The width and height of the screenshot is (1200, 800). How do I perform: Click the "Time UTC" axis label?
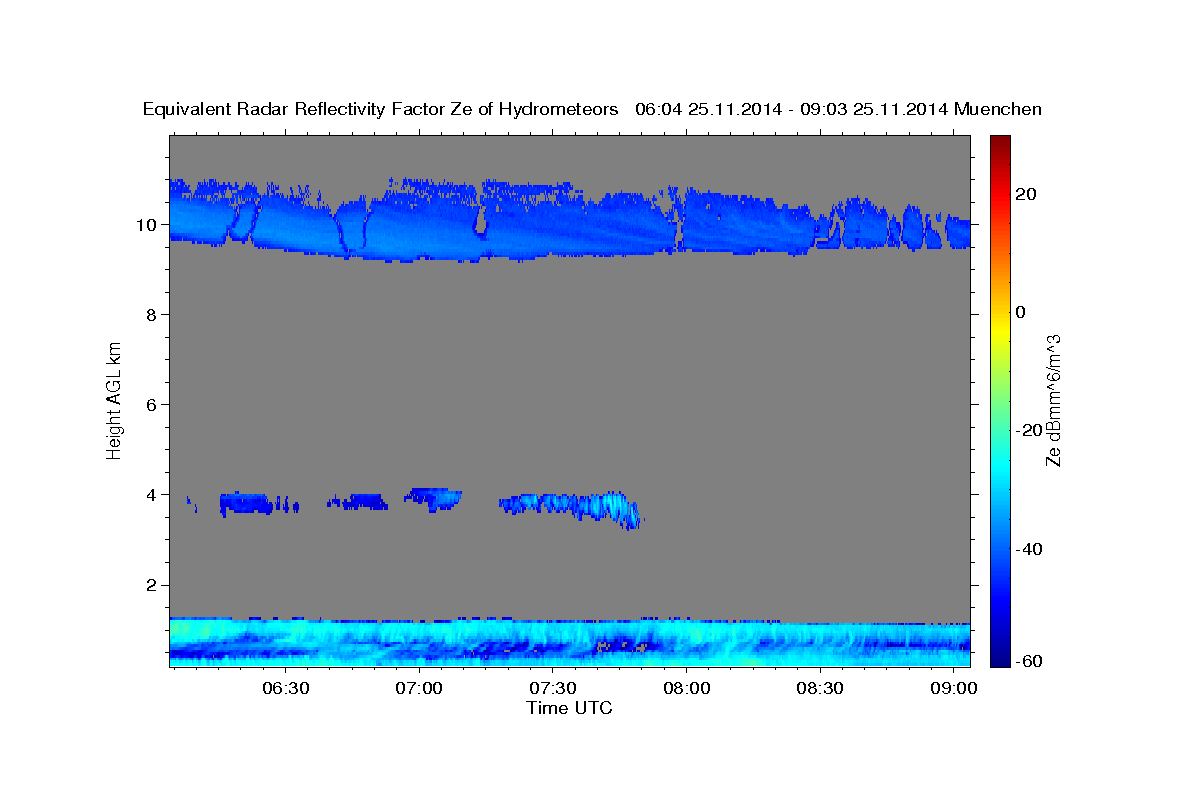click(569, 708)
